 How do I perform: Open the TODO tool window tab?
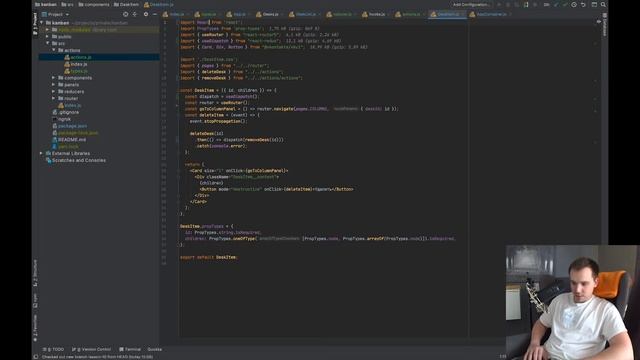click(53, 349)
